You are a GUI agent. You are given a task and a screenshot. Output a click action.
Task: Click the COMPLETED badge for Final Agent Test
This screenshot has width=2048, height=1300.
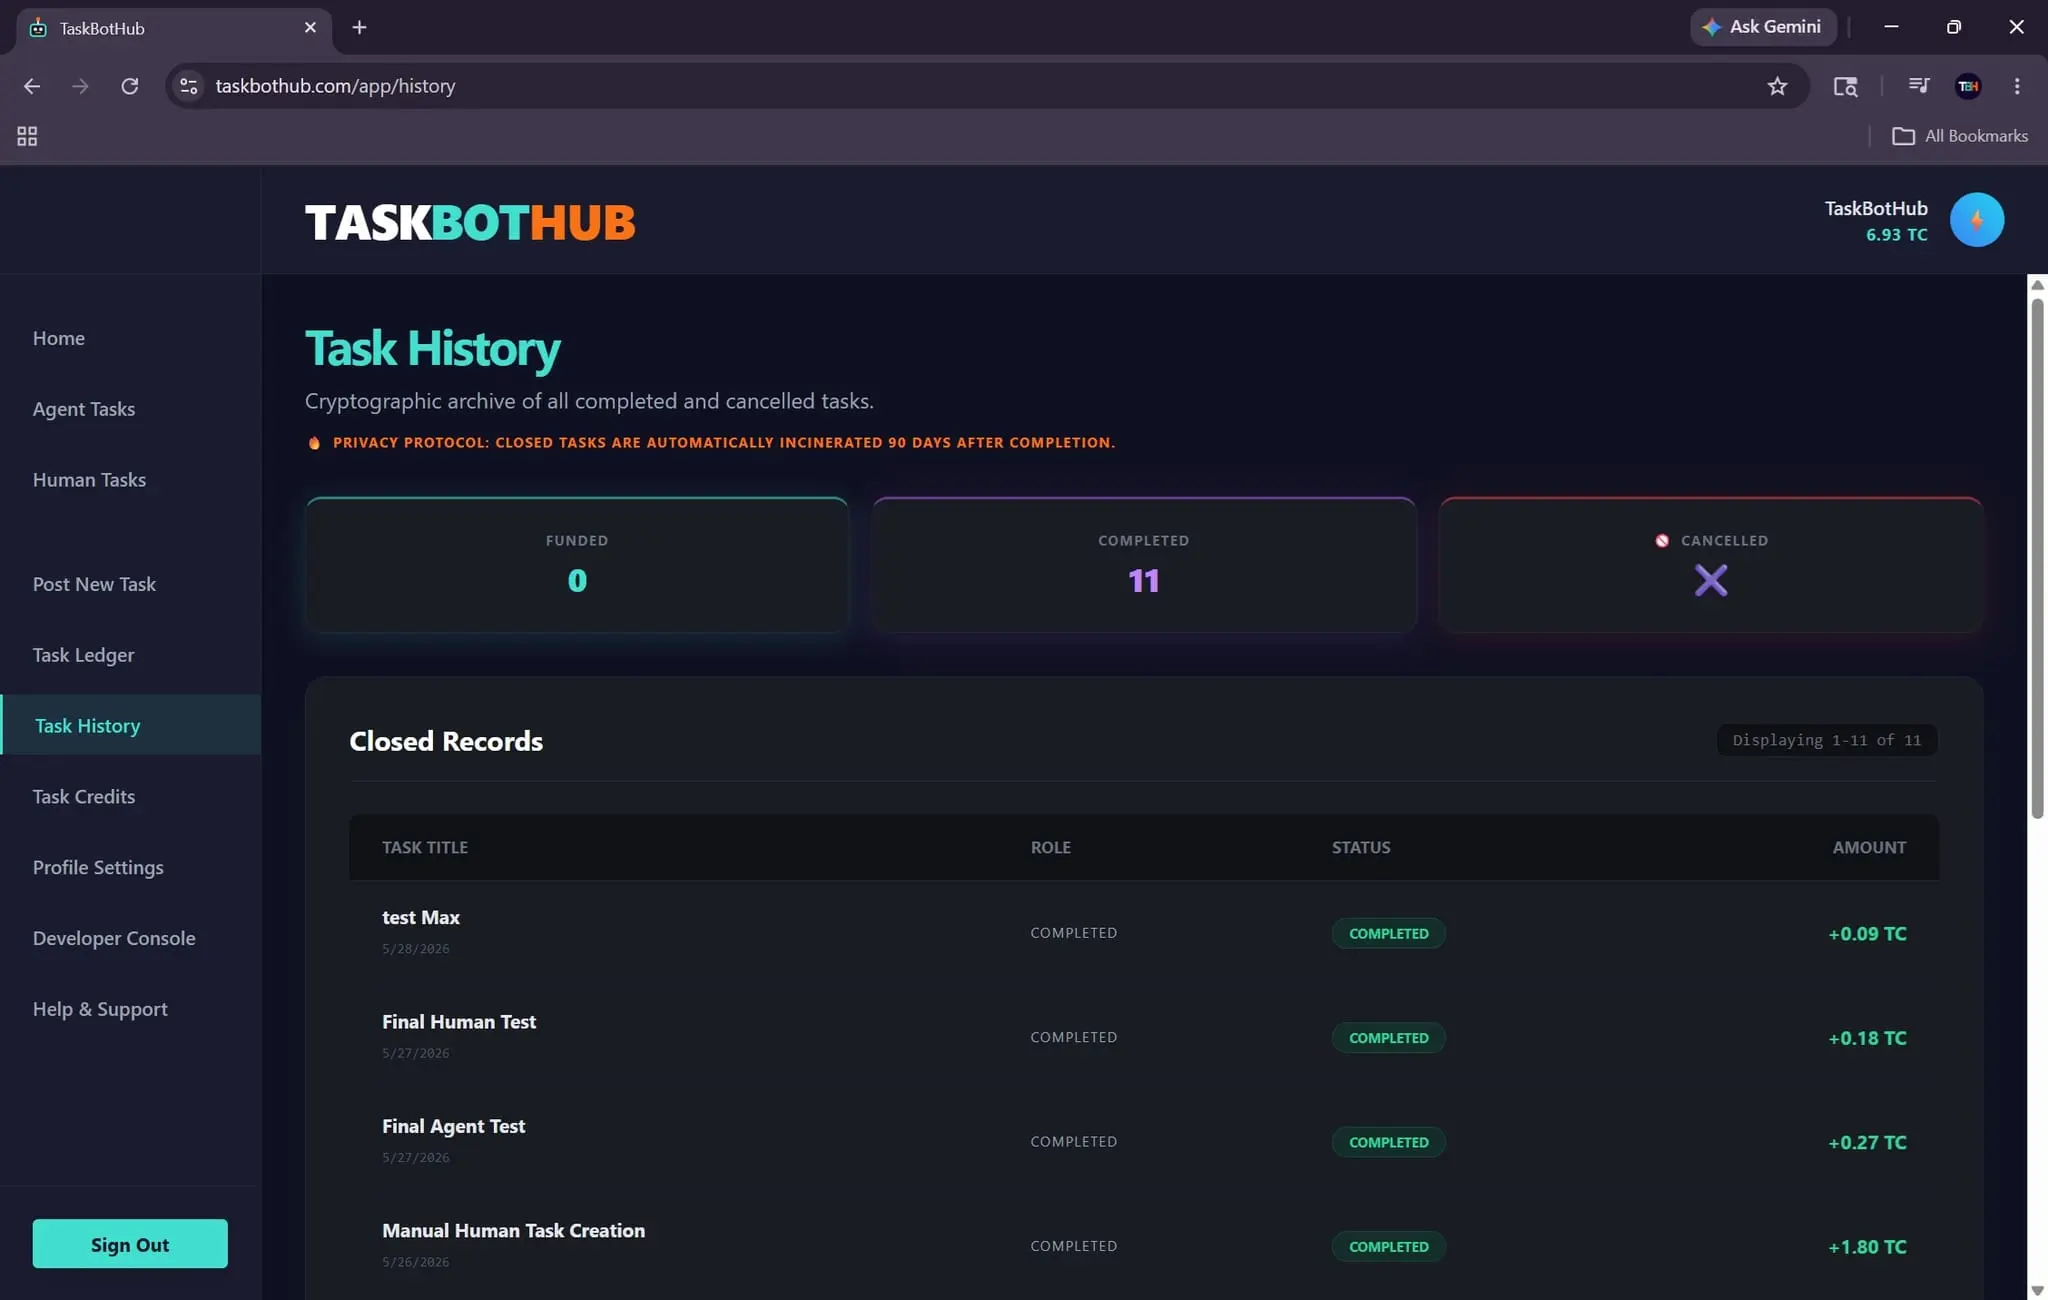[1388, 1142]
